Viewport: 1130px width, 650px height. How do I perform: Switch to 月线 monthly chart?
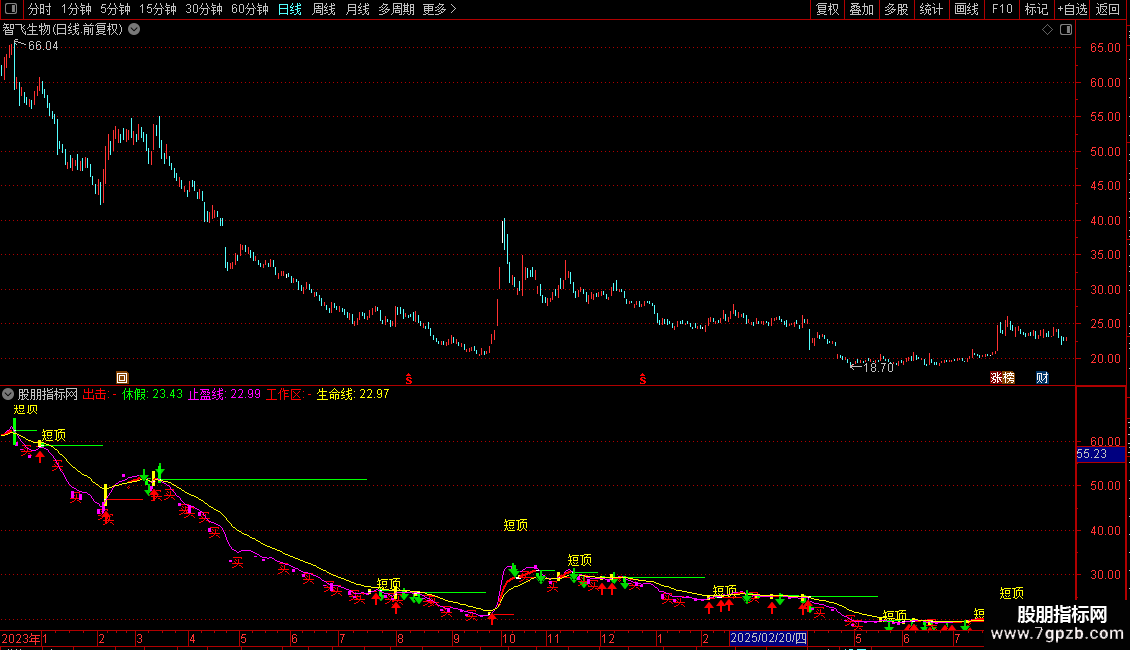coord(357,9)
